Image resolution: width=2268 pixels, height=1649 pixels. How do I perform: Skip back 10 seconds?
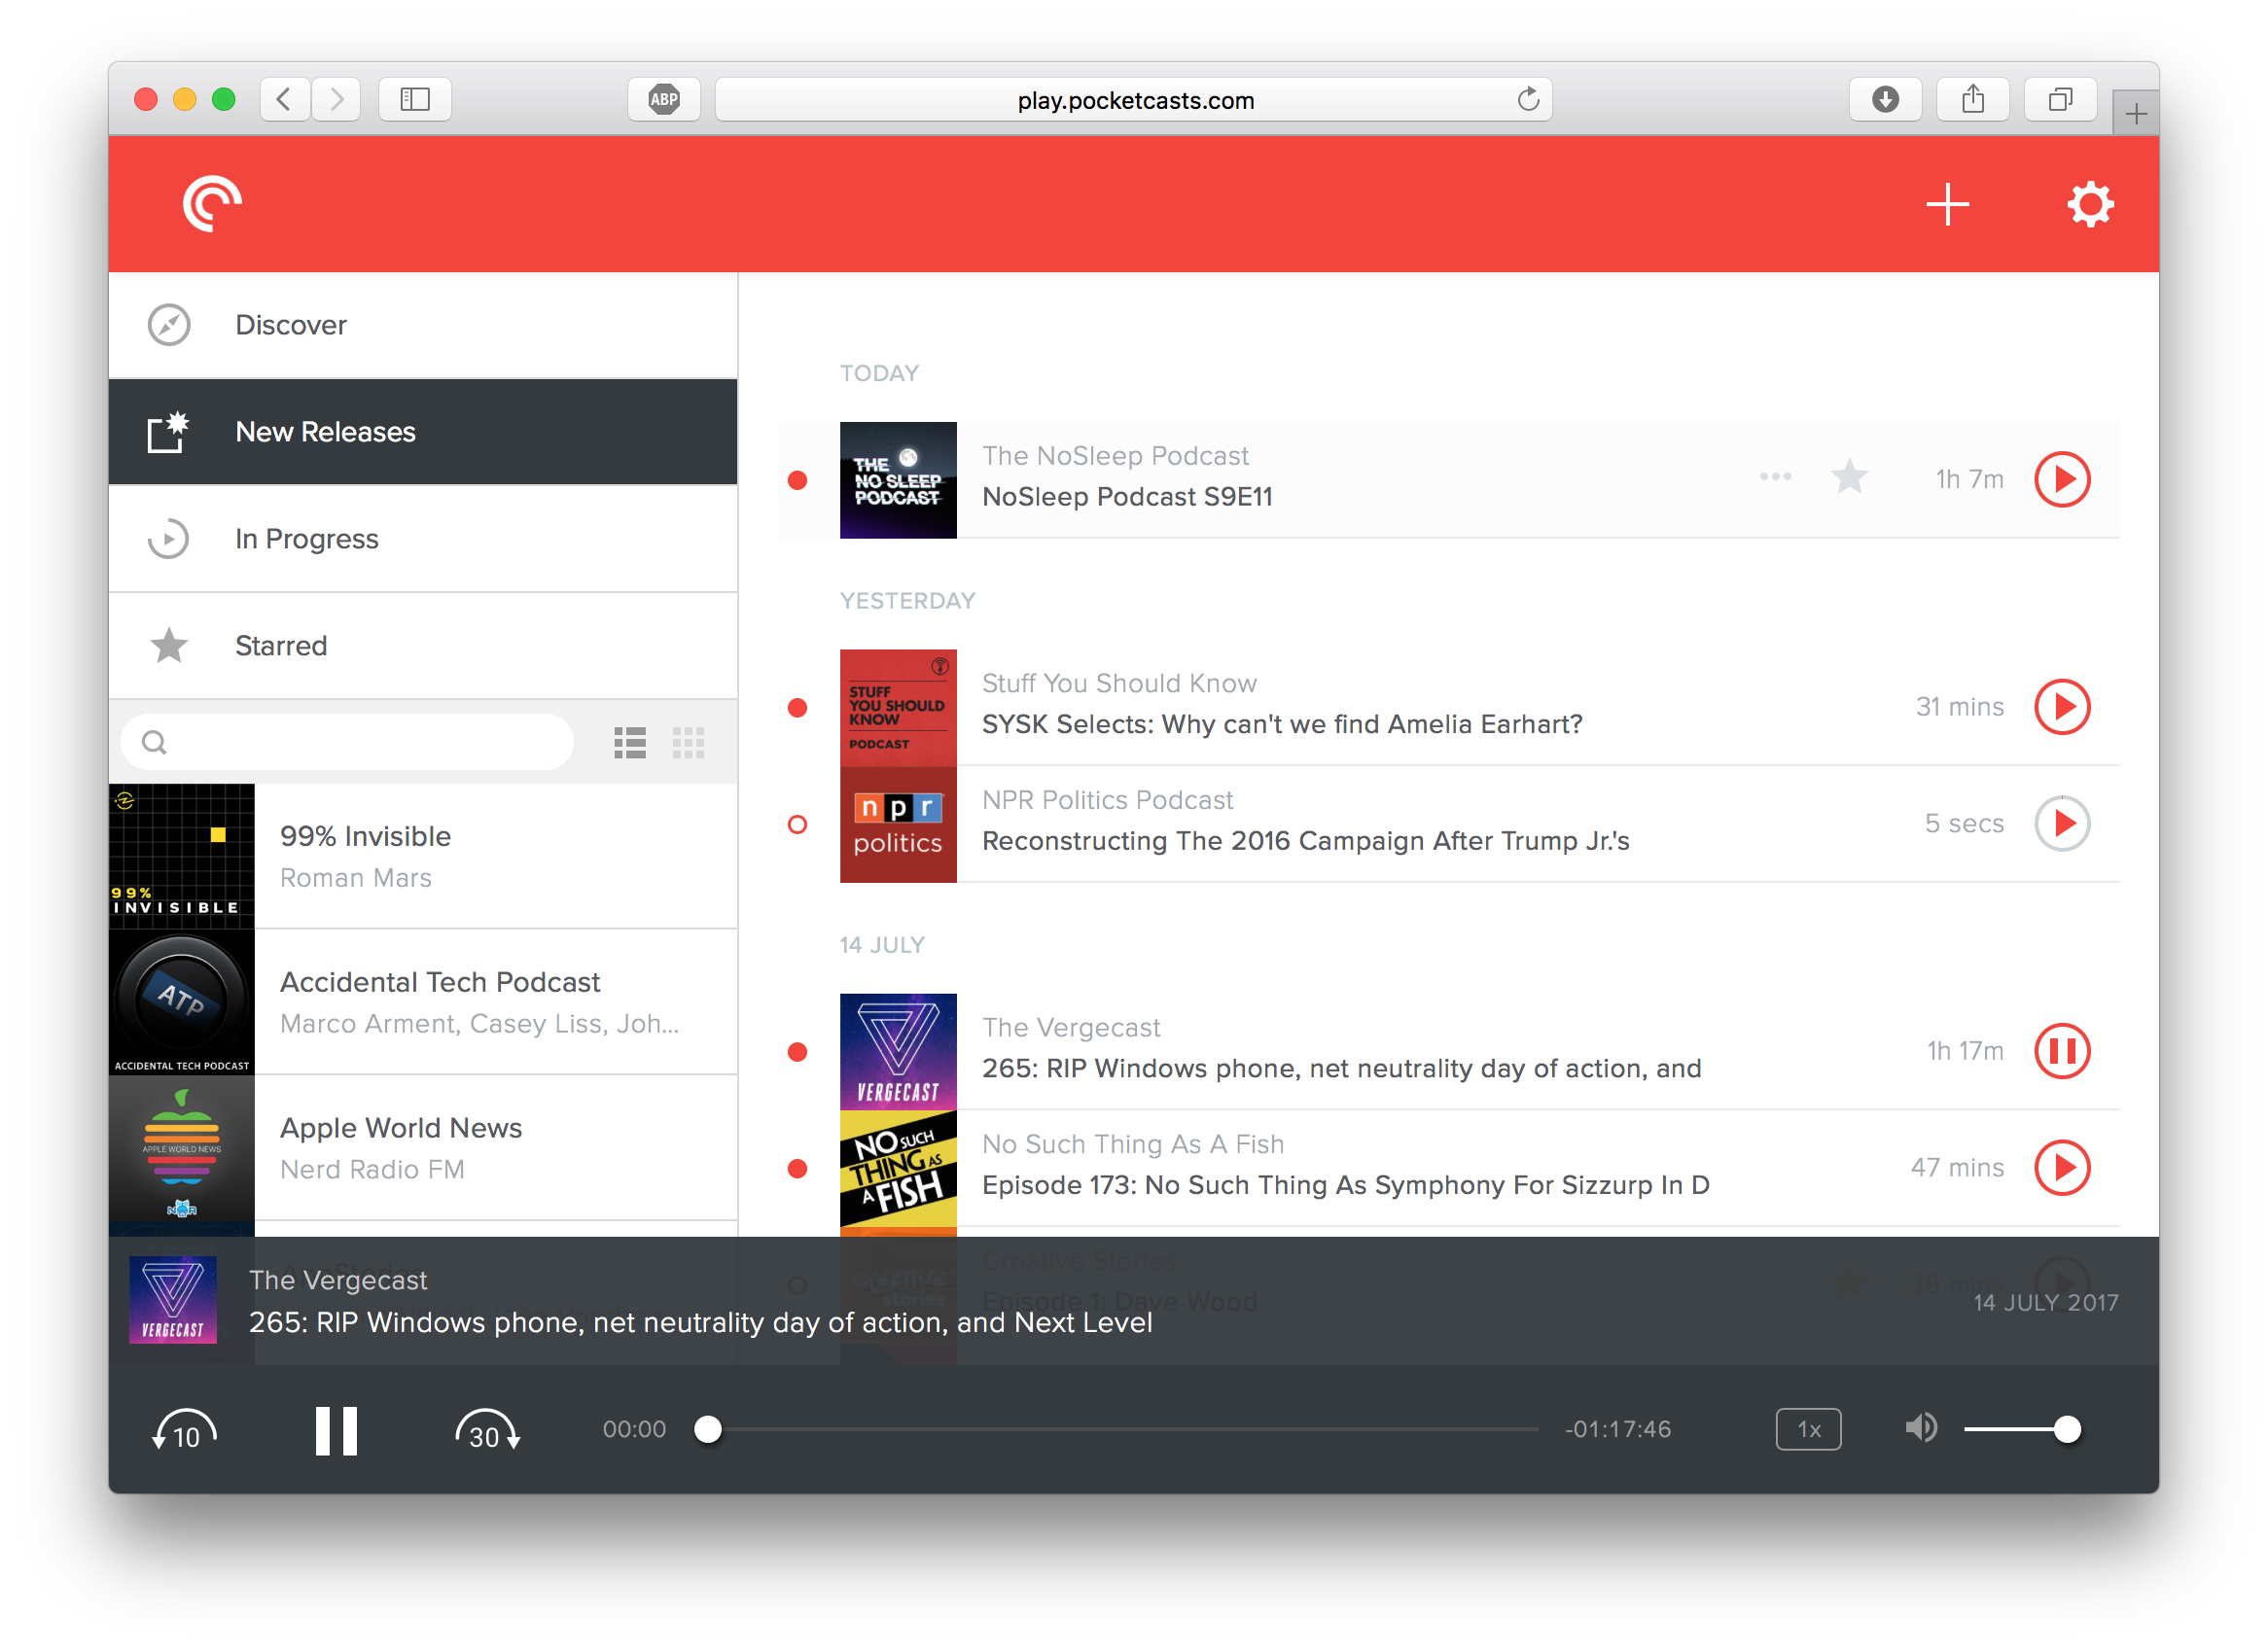pos(185,1431)
